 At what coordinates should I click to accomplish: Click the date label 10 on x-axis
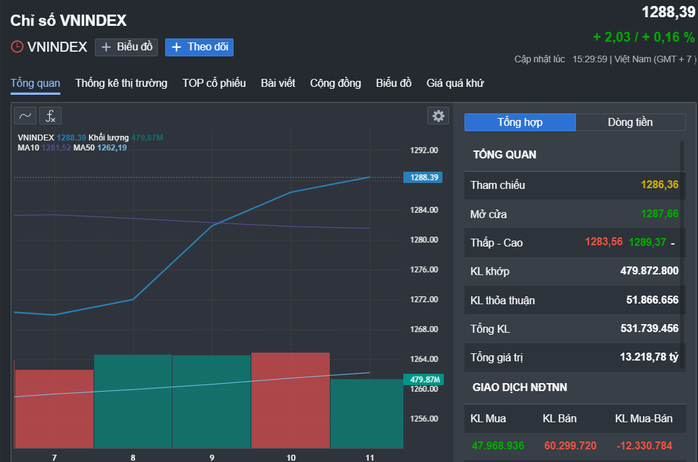(291, 458)
